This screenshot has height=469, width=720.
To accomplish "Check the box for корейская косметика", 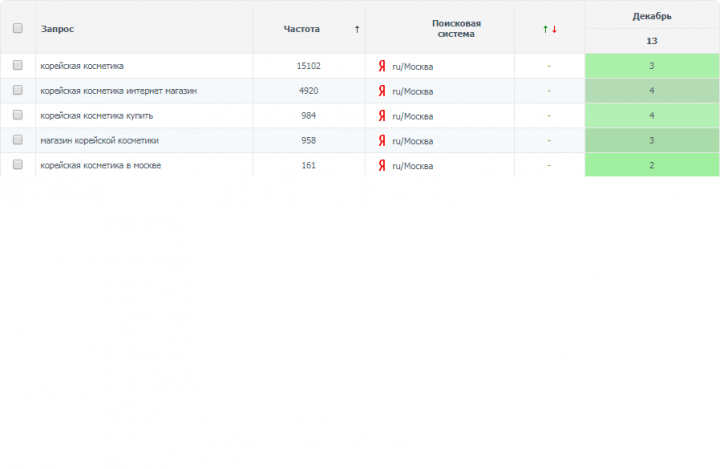I will tap(17, 65).
